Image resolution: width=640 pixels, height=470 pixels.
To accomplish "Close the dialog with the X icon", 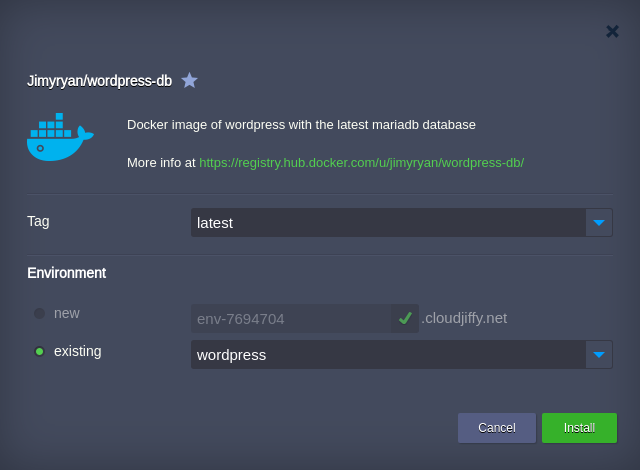I will coord(612,31).
